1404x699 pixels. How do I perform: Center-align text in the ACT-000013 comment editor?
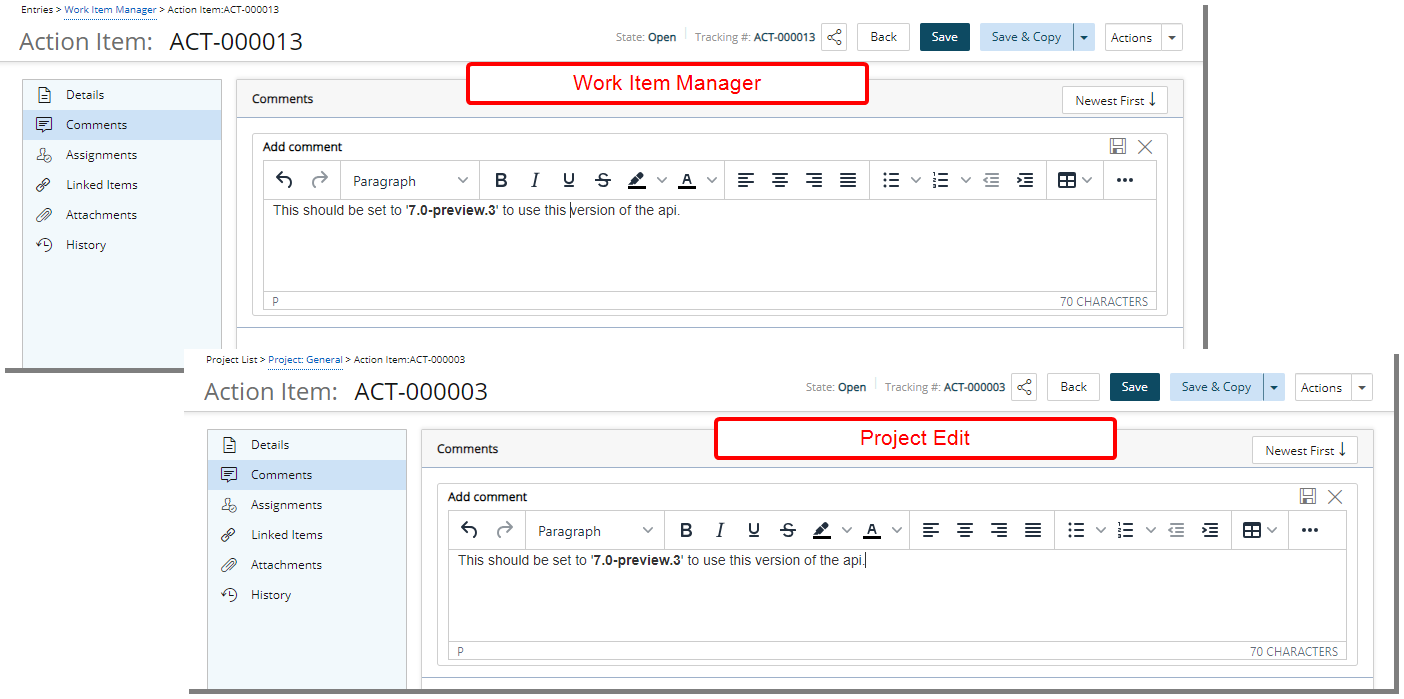click(x=780, y=180)
